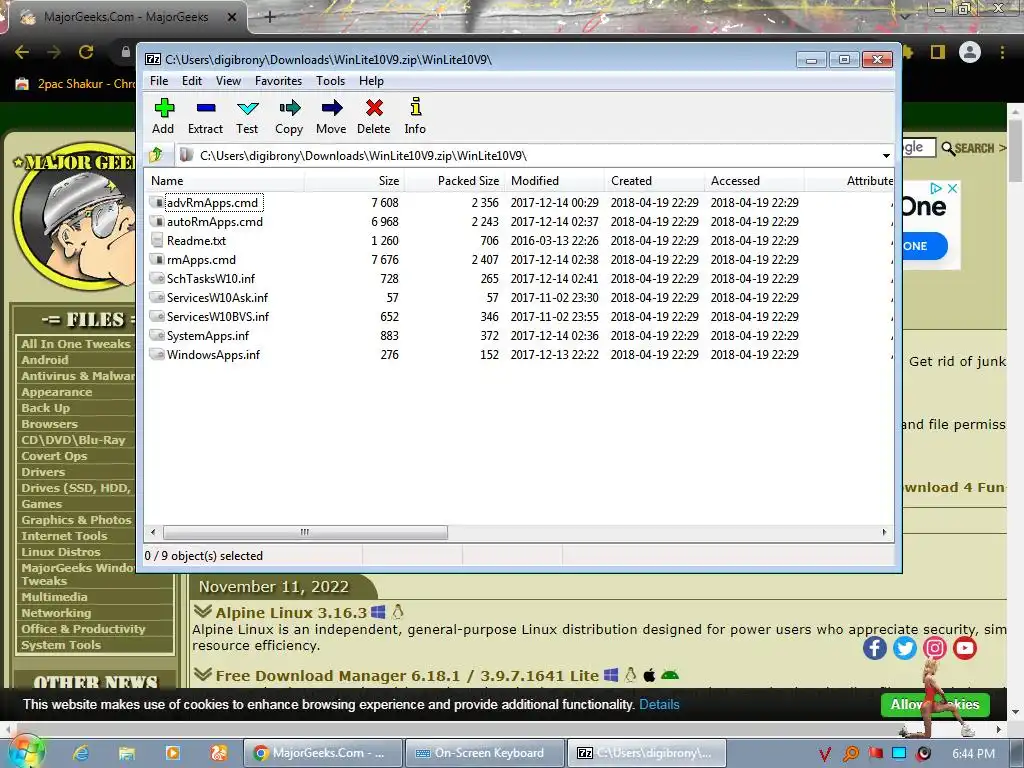1024x768 pixels.
Task: Select the WindowsApps.inf file
Action: 213,355
